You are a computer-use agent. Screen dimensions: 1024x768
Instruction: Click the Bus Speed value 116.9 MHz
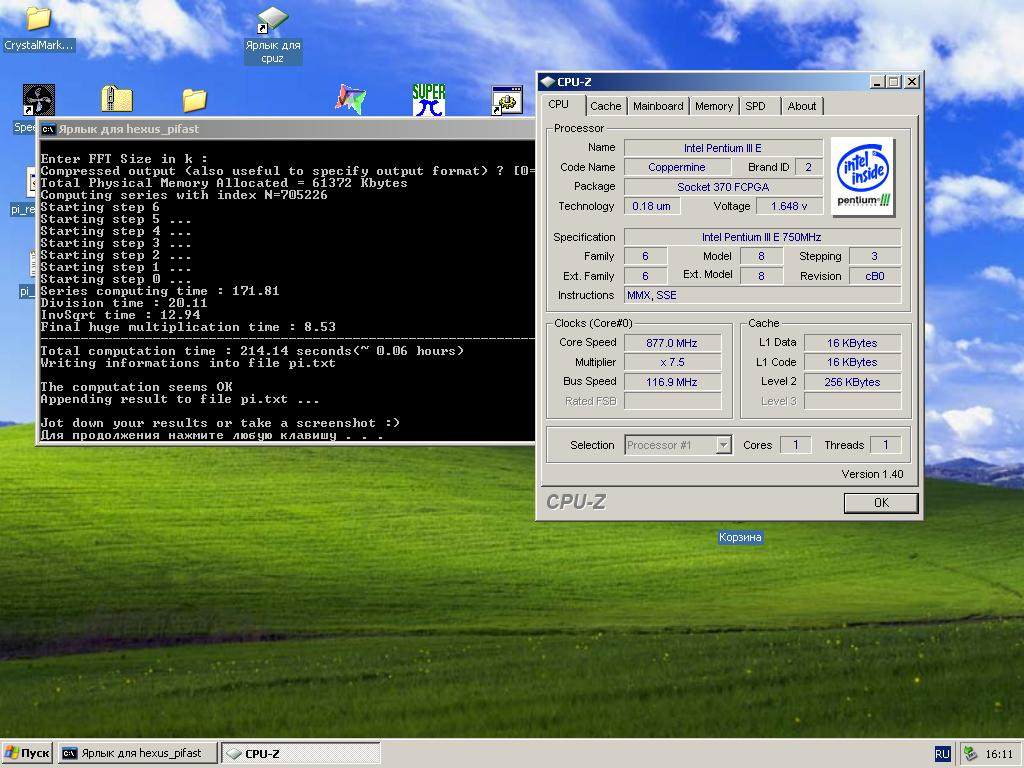[x=672, y=382]
